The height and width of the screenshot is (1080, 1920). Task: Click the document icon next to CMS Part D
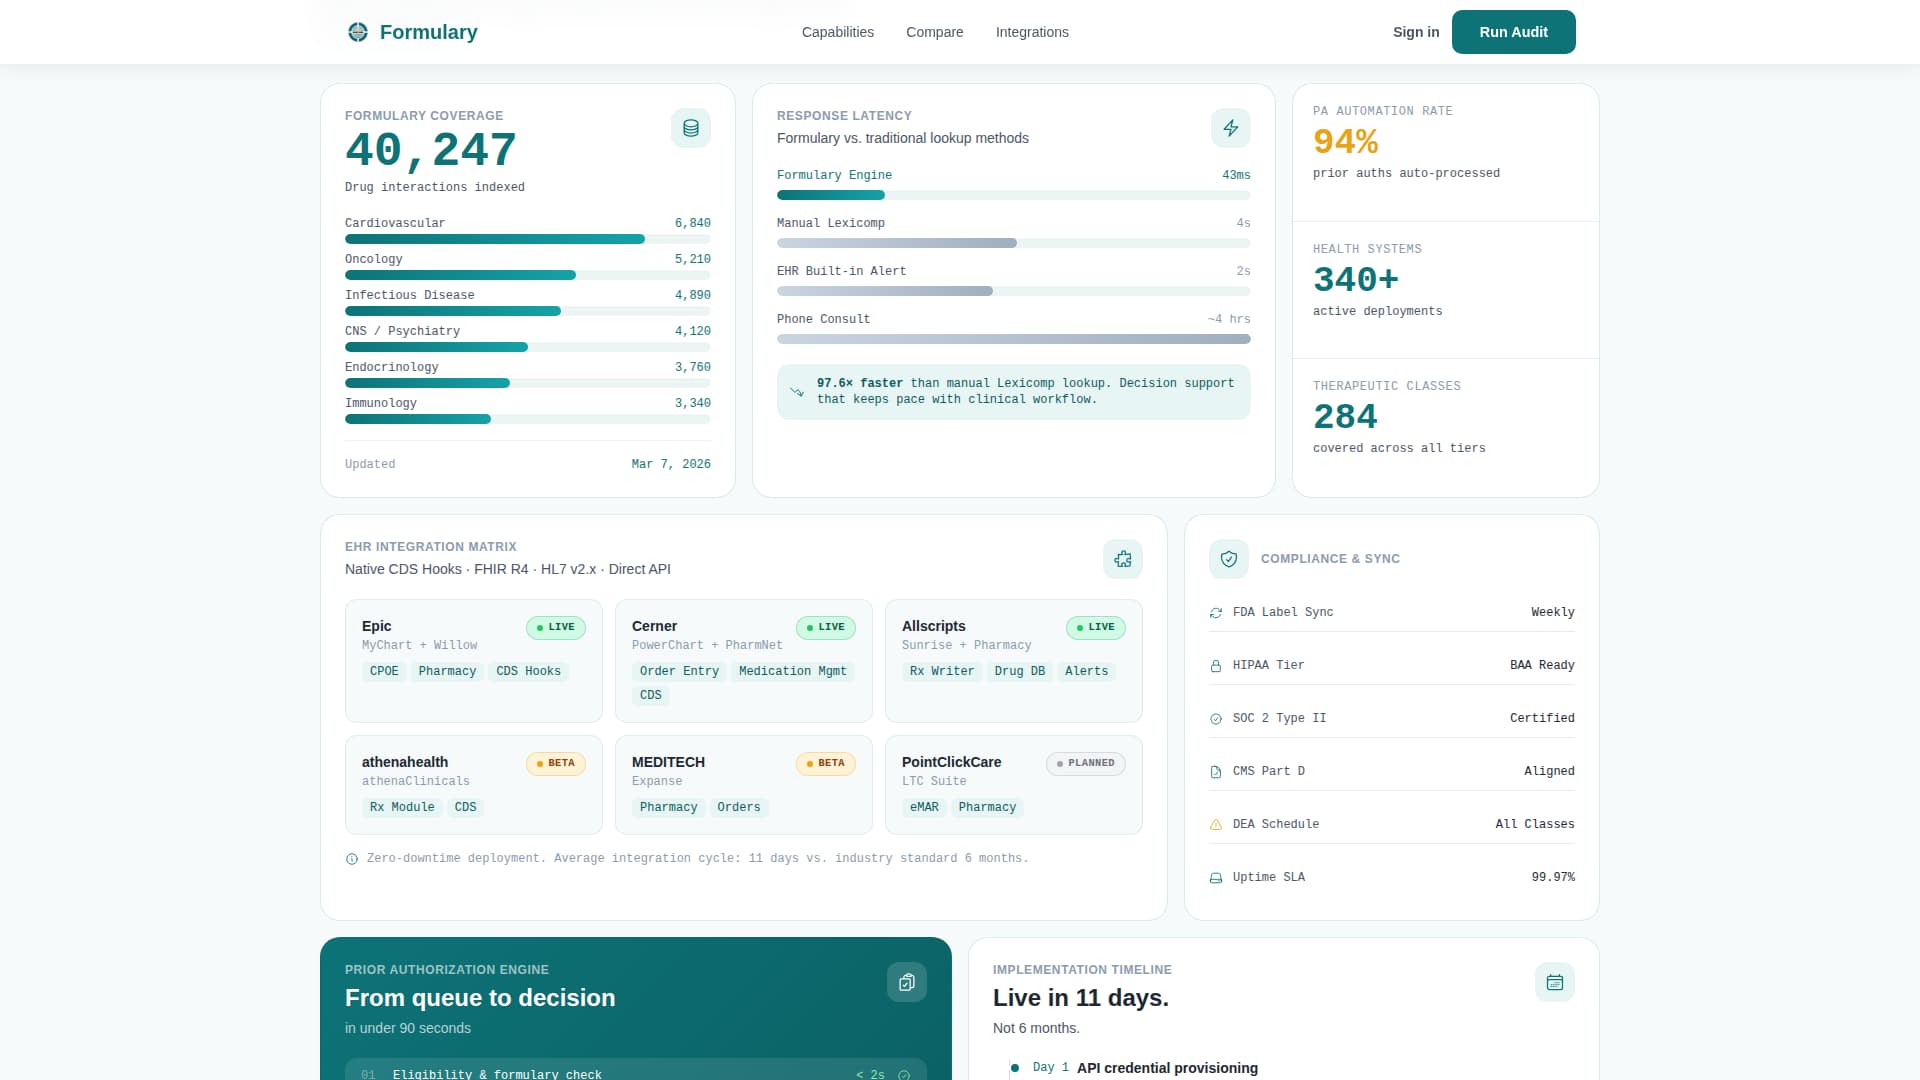click(x=1216, y=772)
